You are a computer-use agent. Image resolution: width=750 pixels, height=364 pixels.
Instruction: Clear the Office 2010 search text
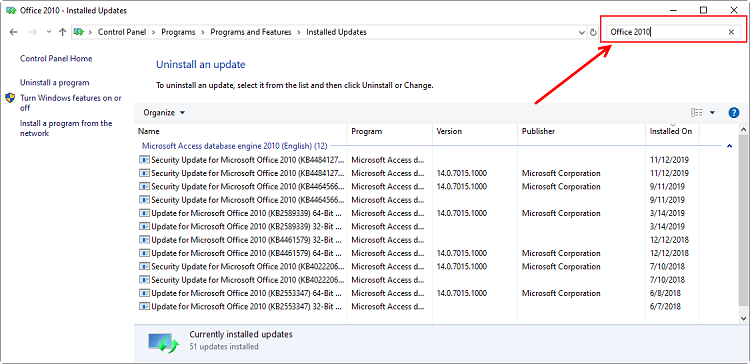click(x=731, y=32)
